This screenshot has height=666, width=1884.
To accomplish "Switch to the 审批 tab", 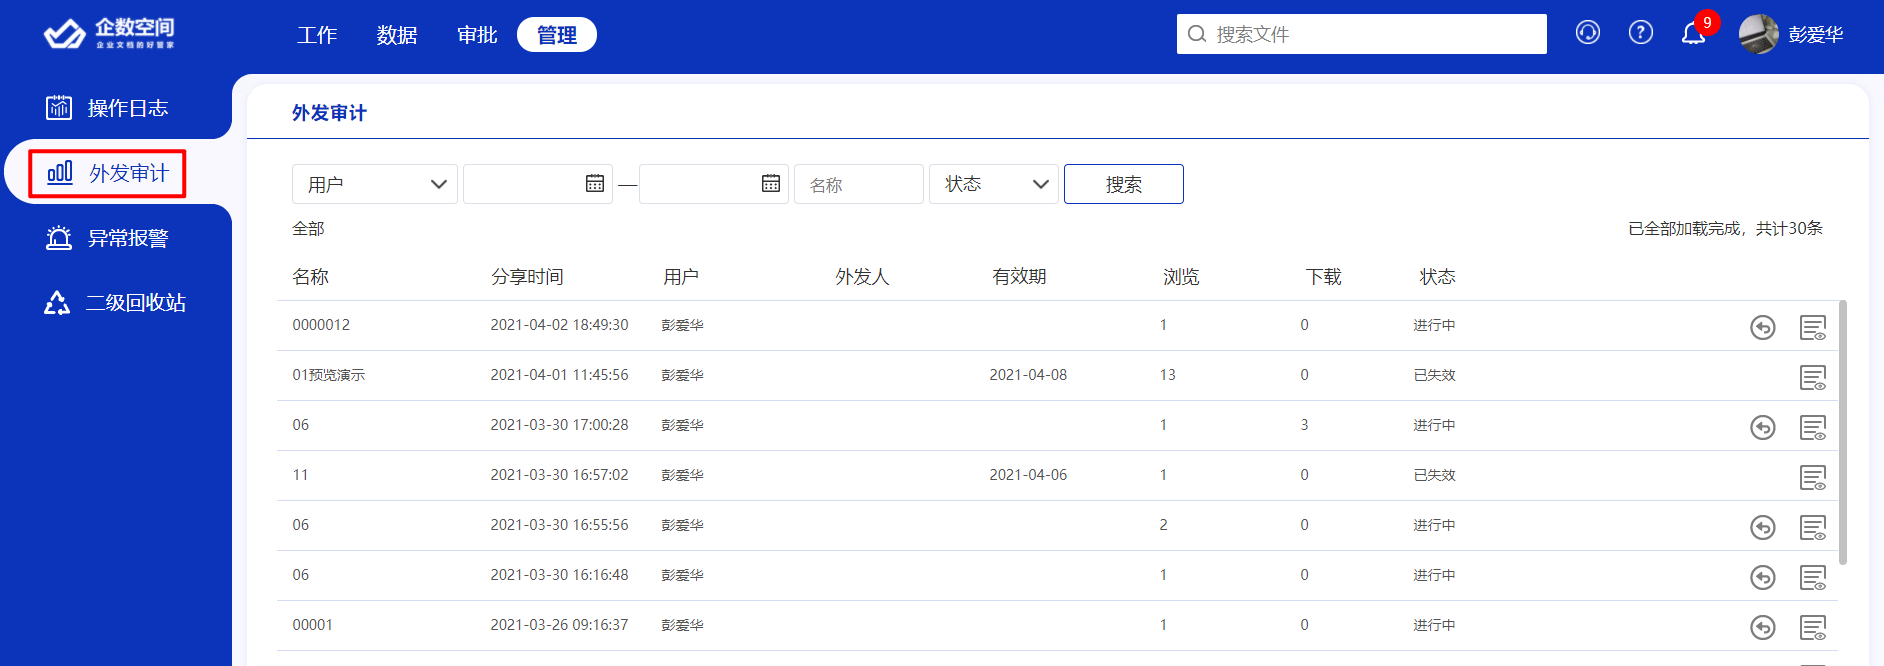I will point(477,35).
